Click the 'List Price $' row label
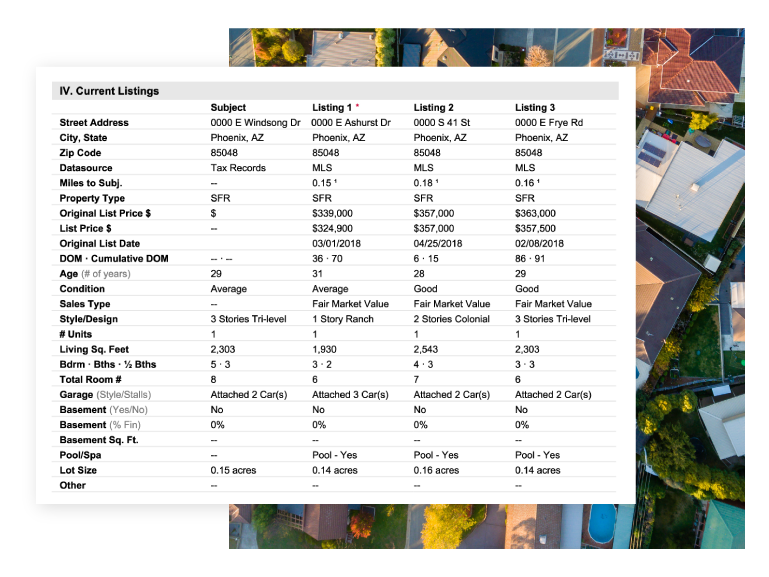 point(85,228)
